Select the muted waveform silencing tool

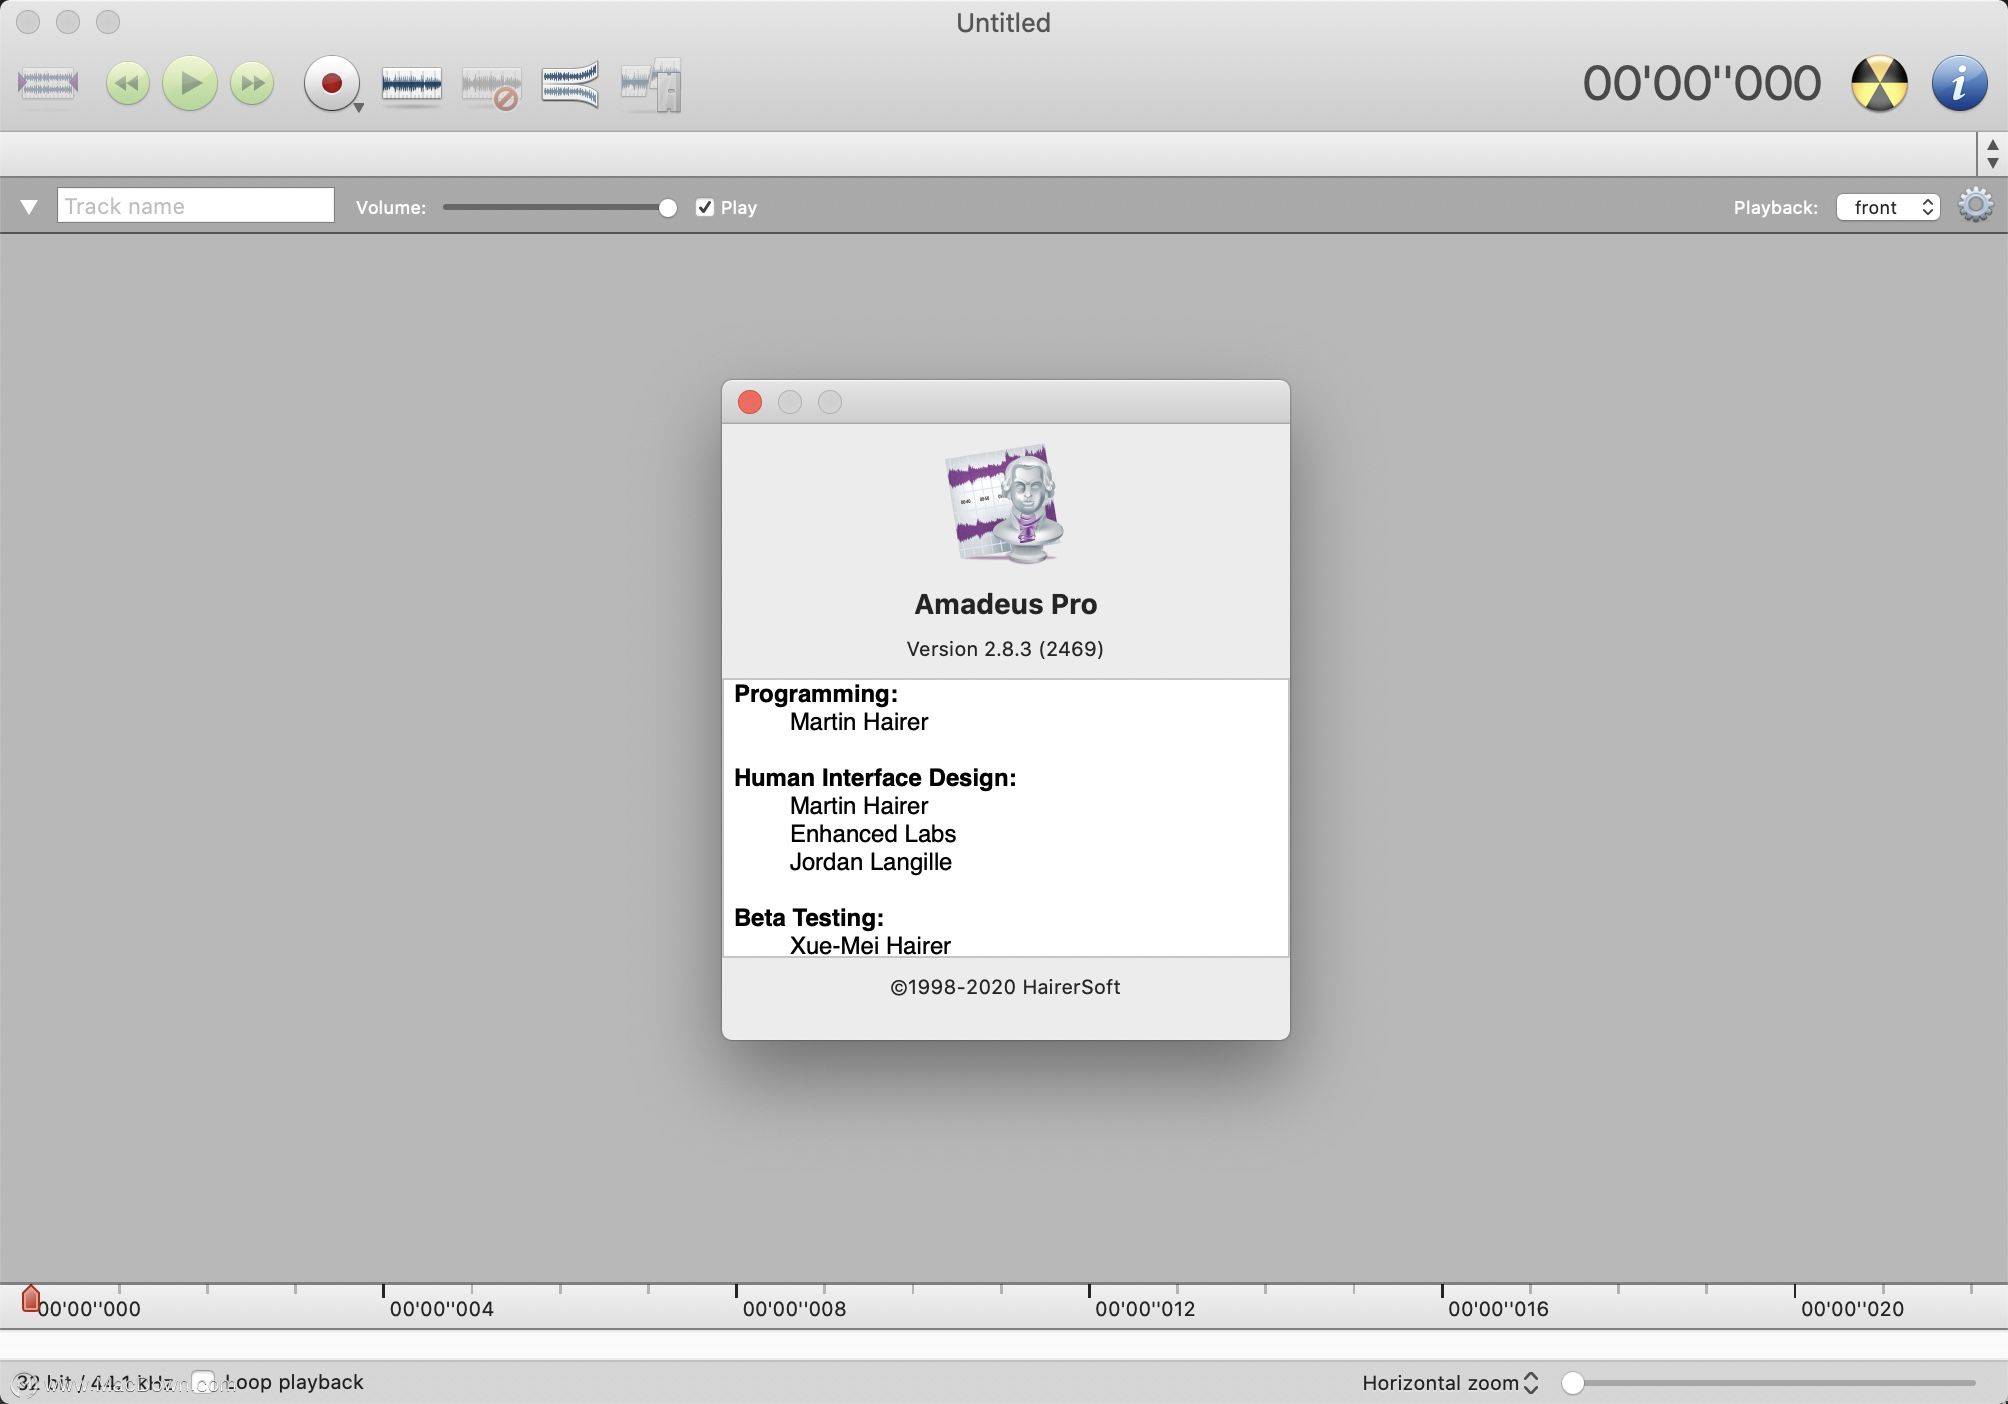[490, 86]
